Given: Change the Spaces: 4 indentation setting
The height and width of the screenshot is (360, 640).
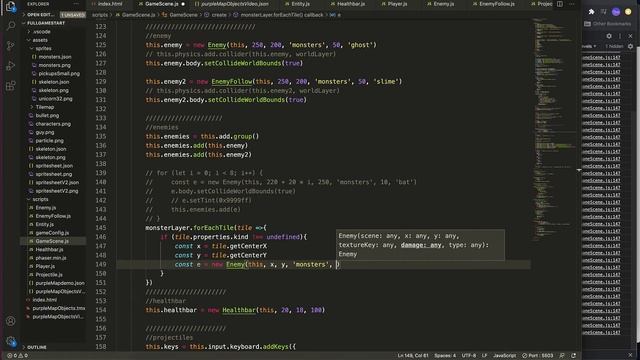Looking at the screenshot, I should pos(445,356).
